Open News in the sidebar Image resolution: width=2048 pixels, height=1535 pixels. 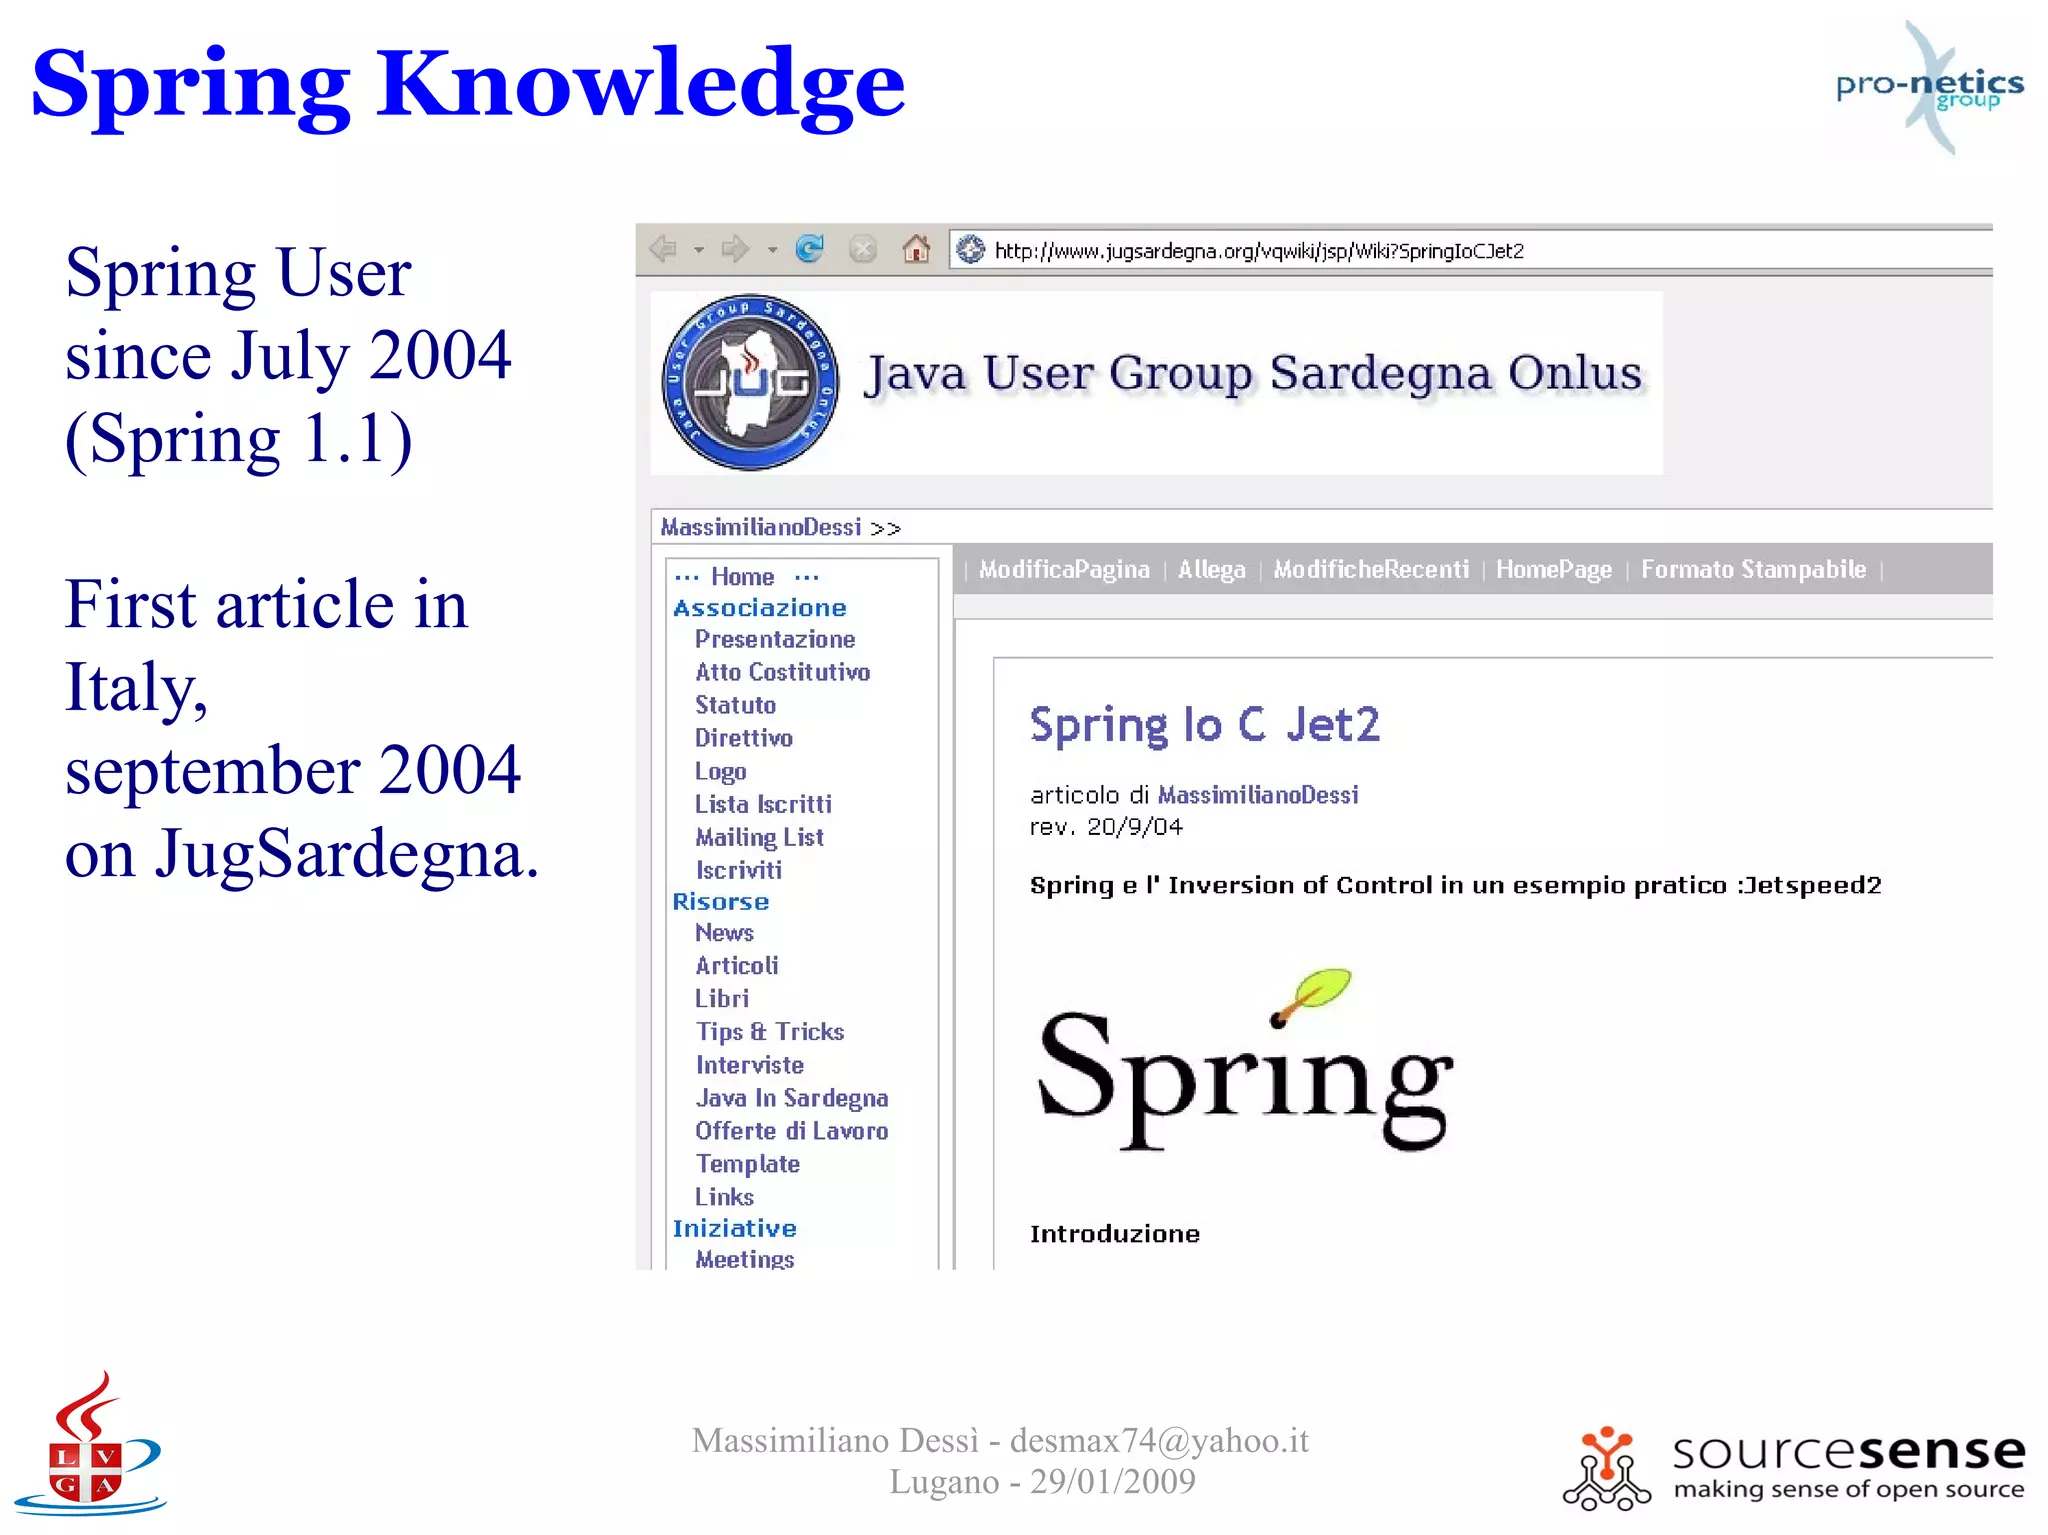pos(724,933)
